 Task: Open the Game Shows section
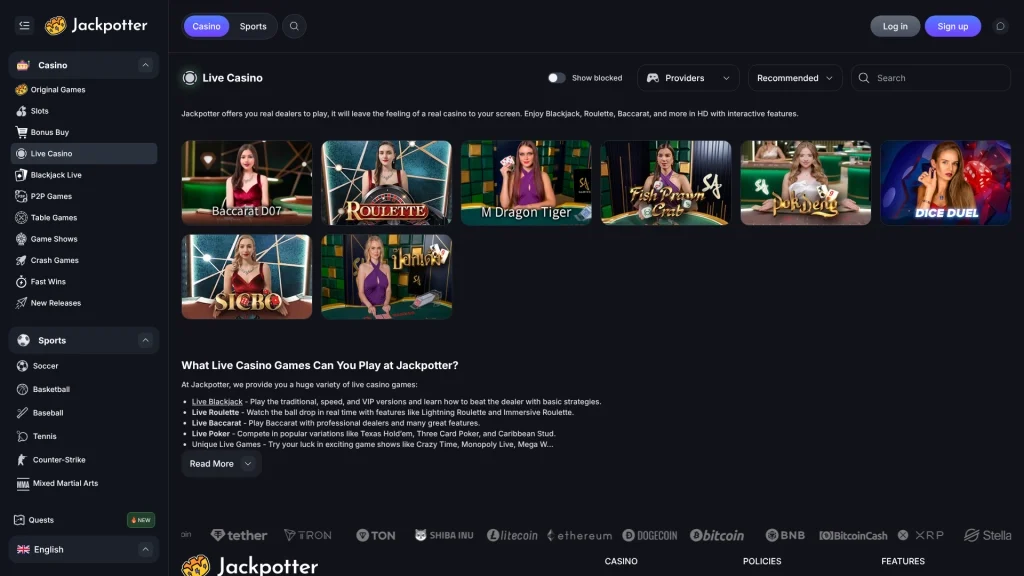pos(55,238)
